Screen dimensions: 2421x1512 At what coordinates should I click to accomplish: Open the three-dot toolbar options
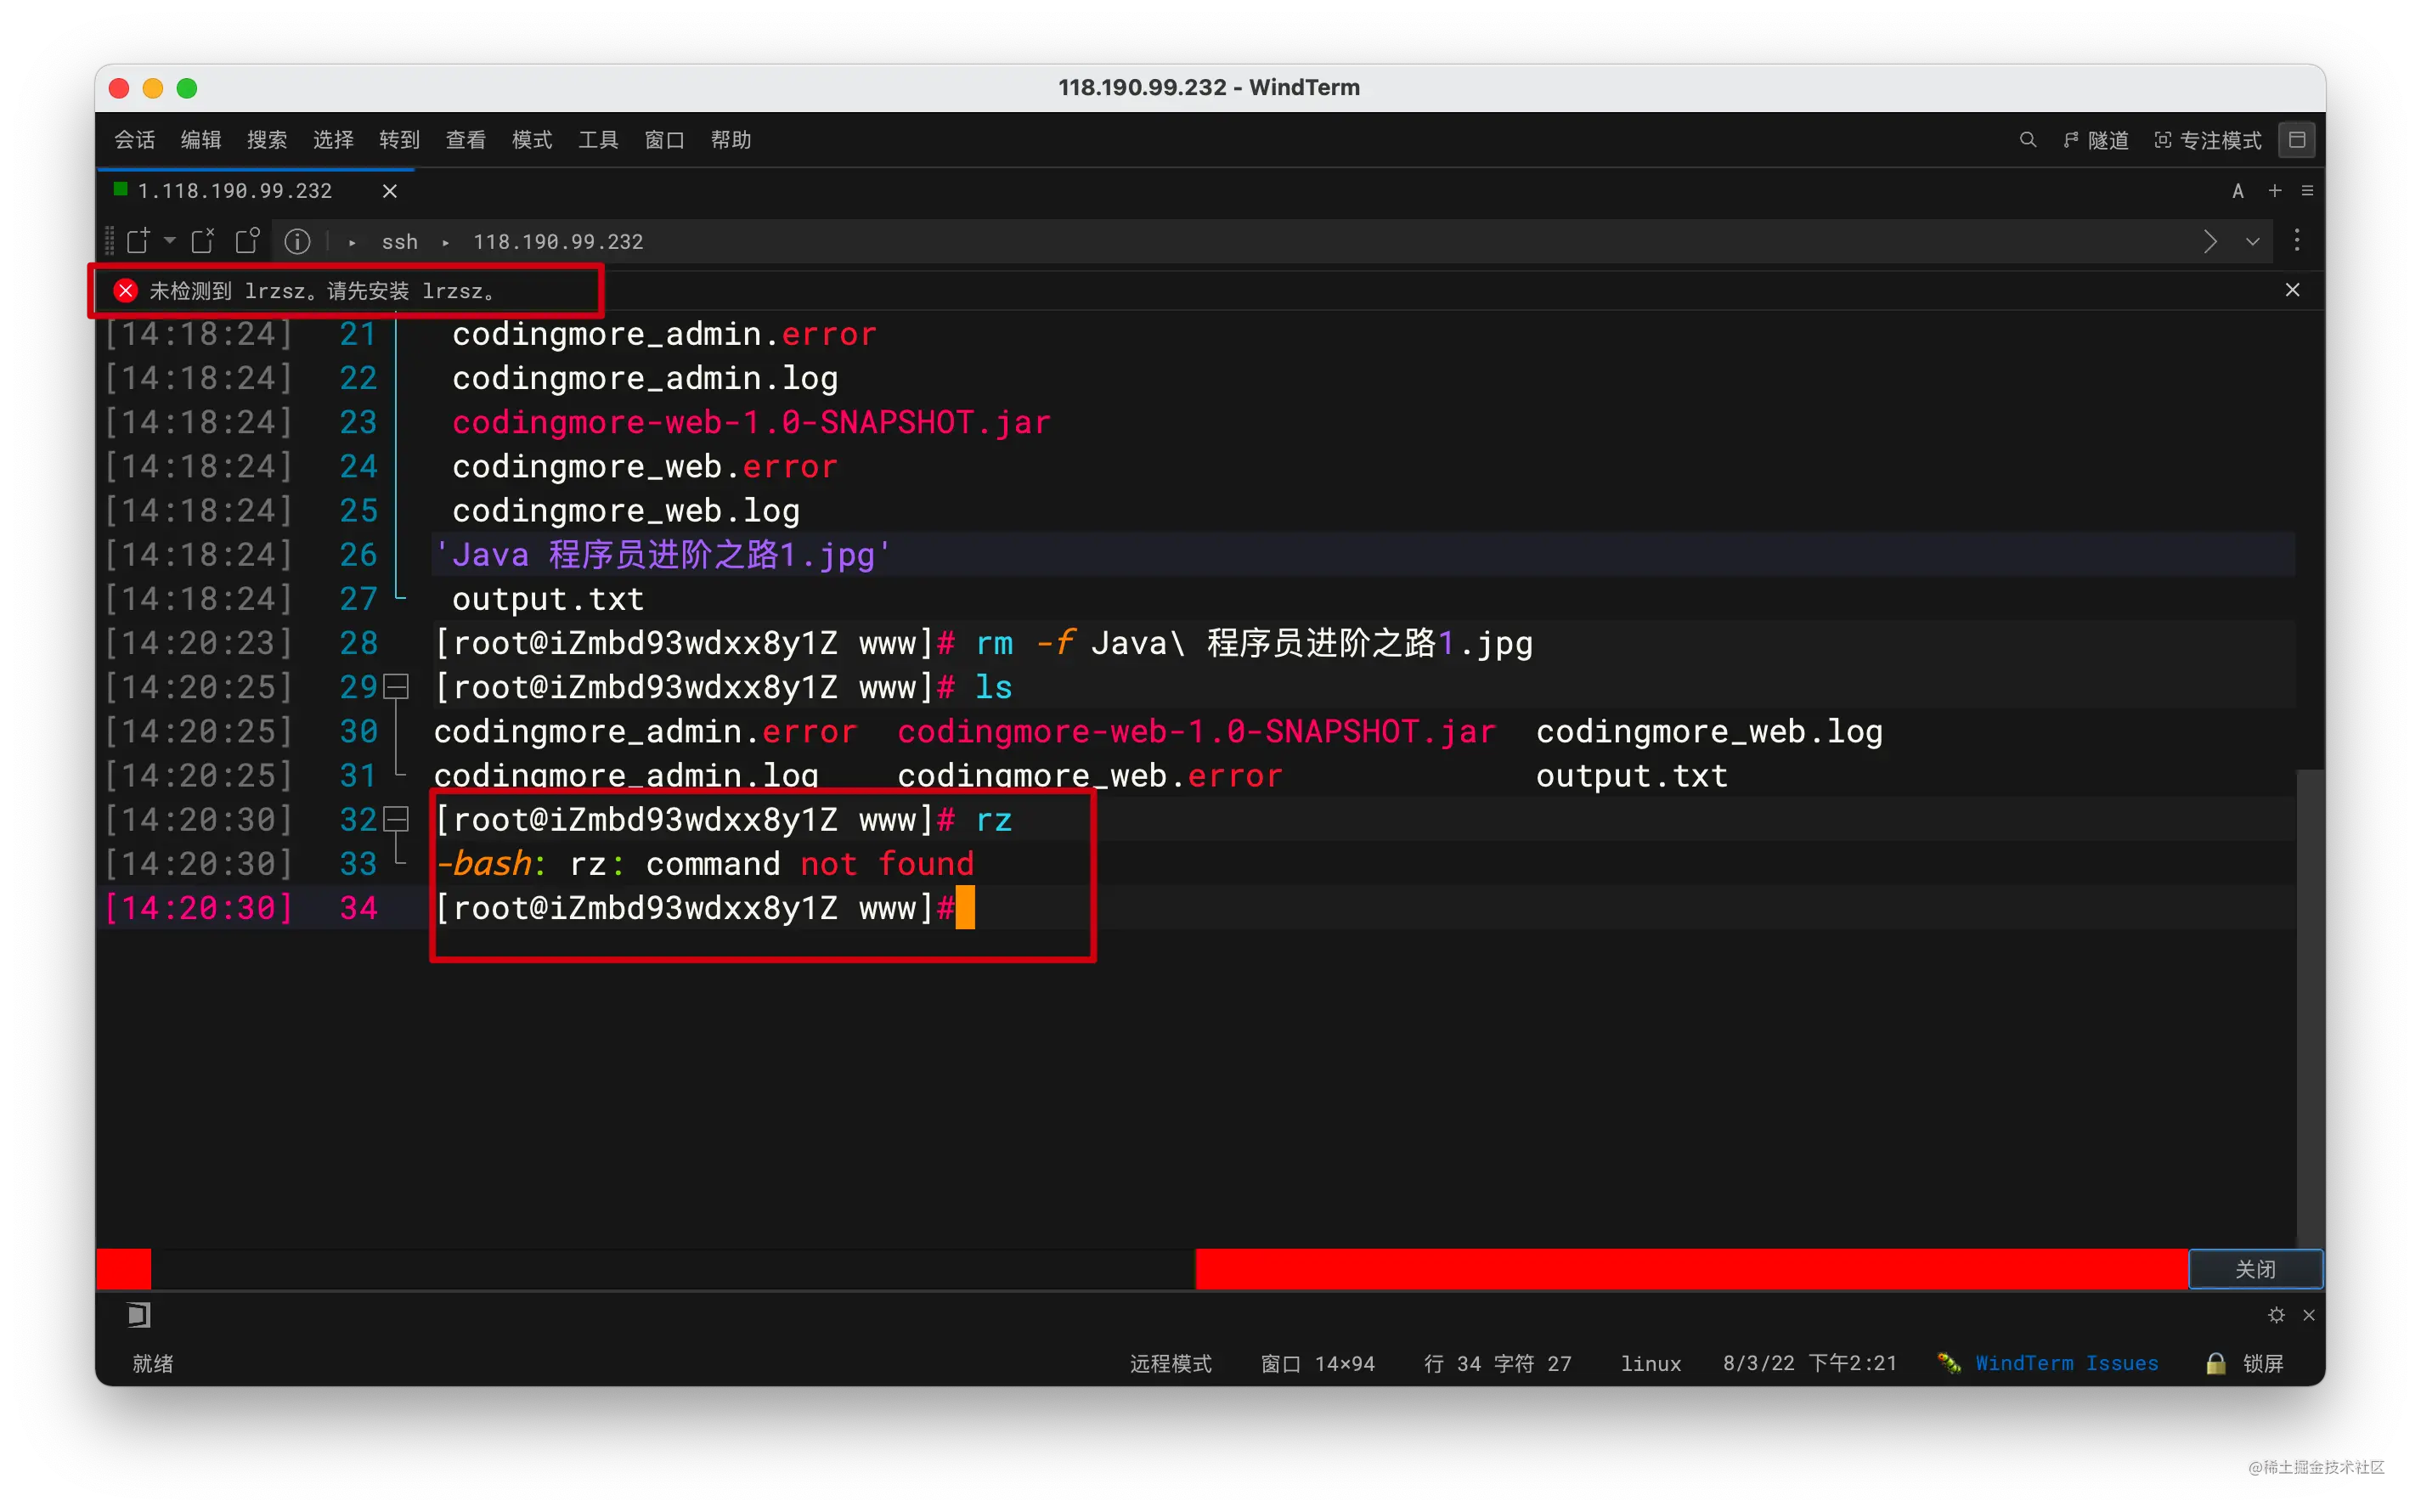(2296, 241)
